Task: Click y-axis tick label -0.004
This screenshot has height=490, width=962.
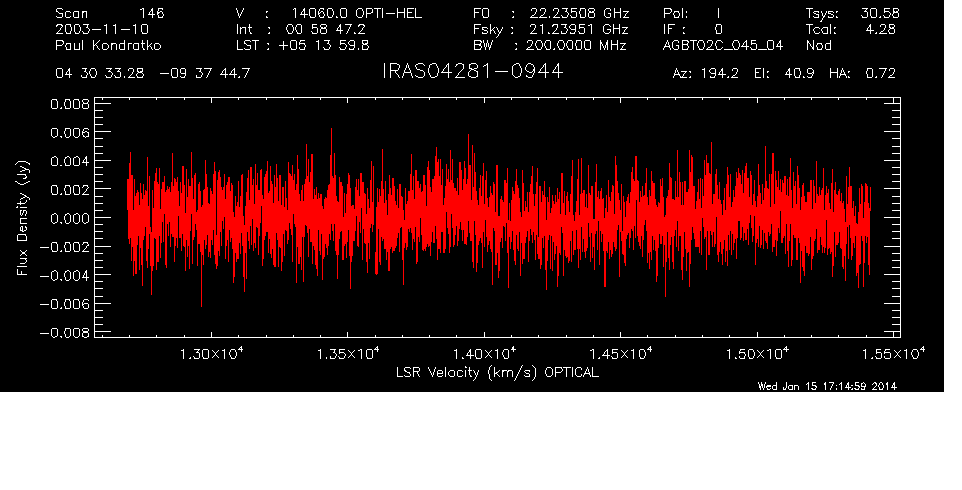Action: [x=65, y=275]
